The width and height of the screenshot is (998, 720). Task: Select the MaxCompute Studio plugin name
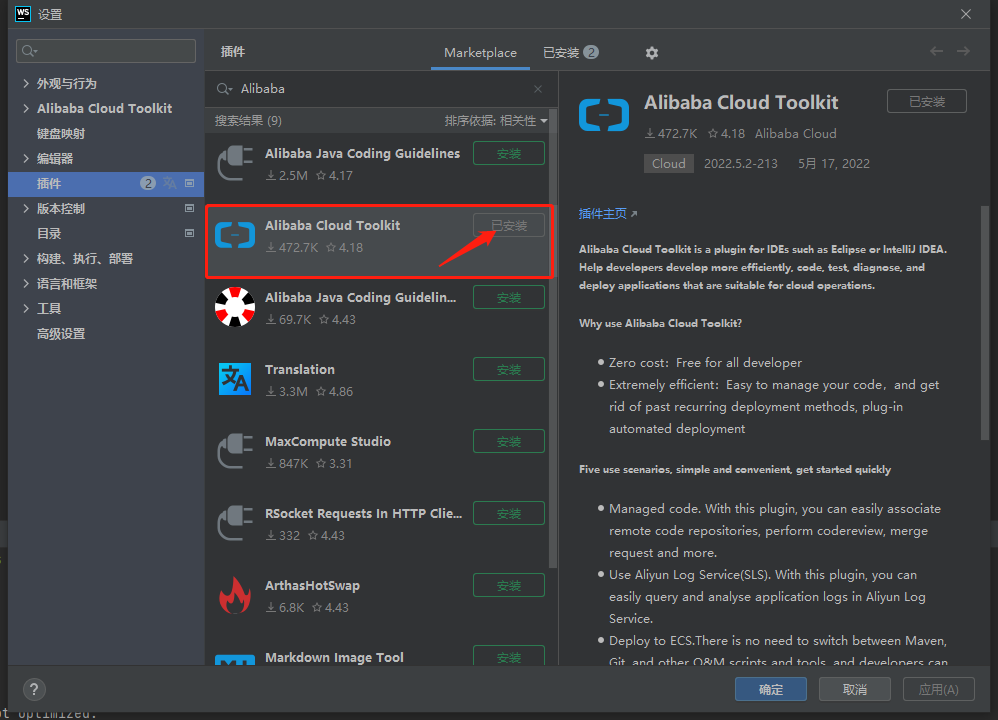(328, 442)
